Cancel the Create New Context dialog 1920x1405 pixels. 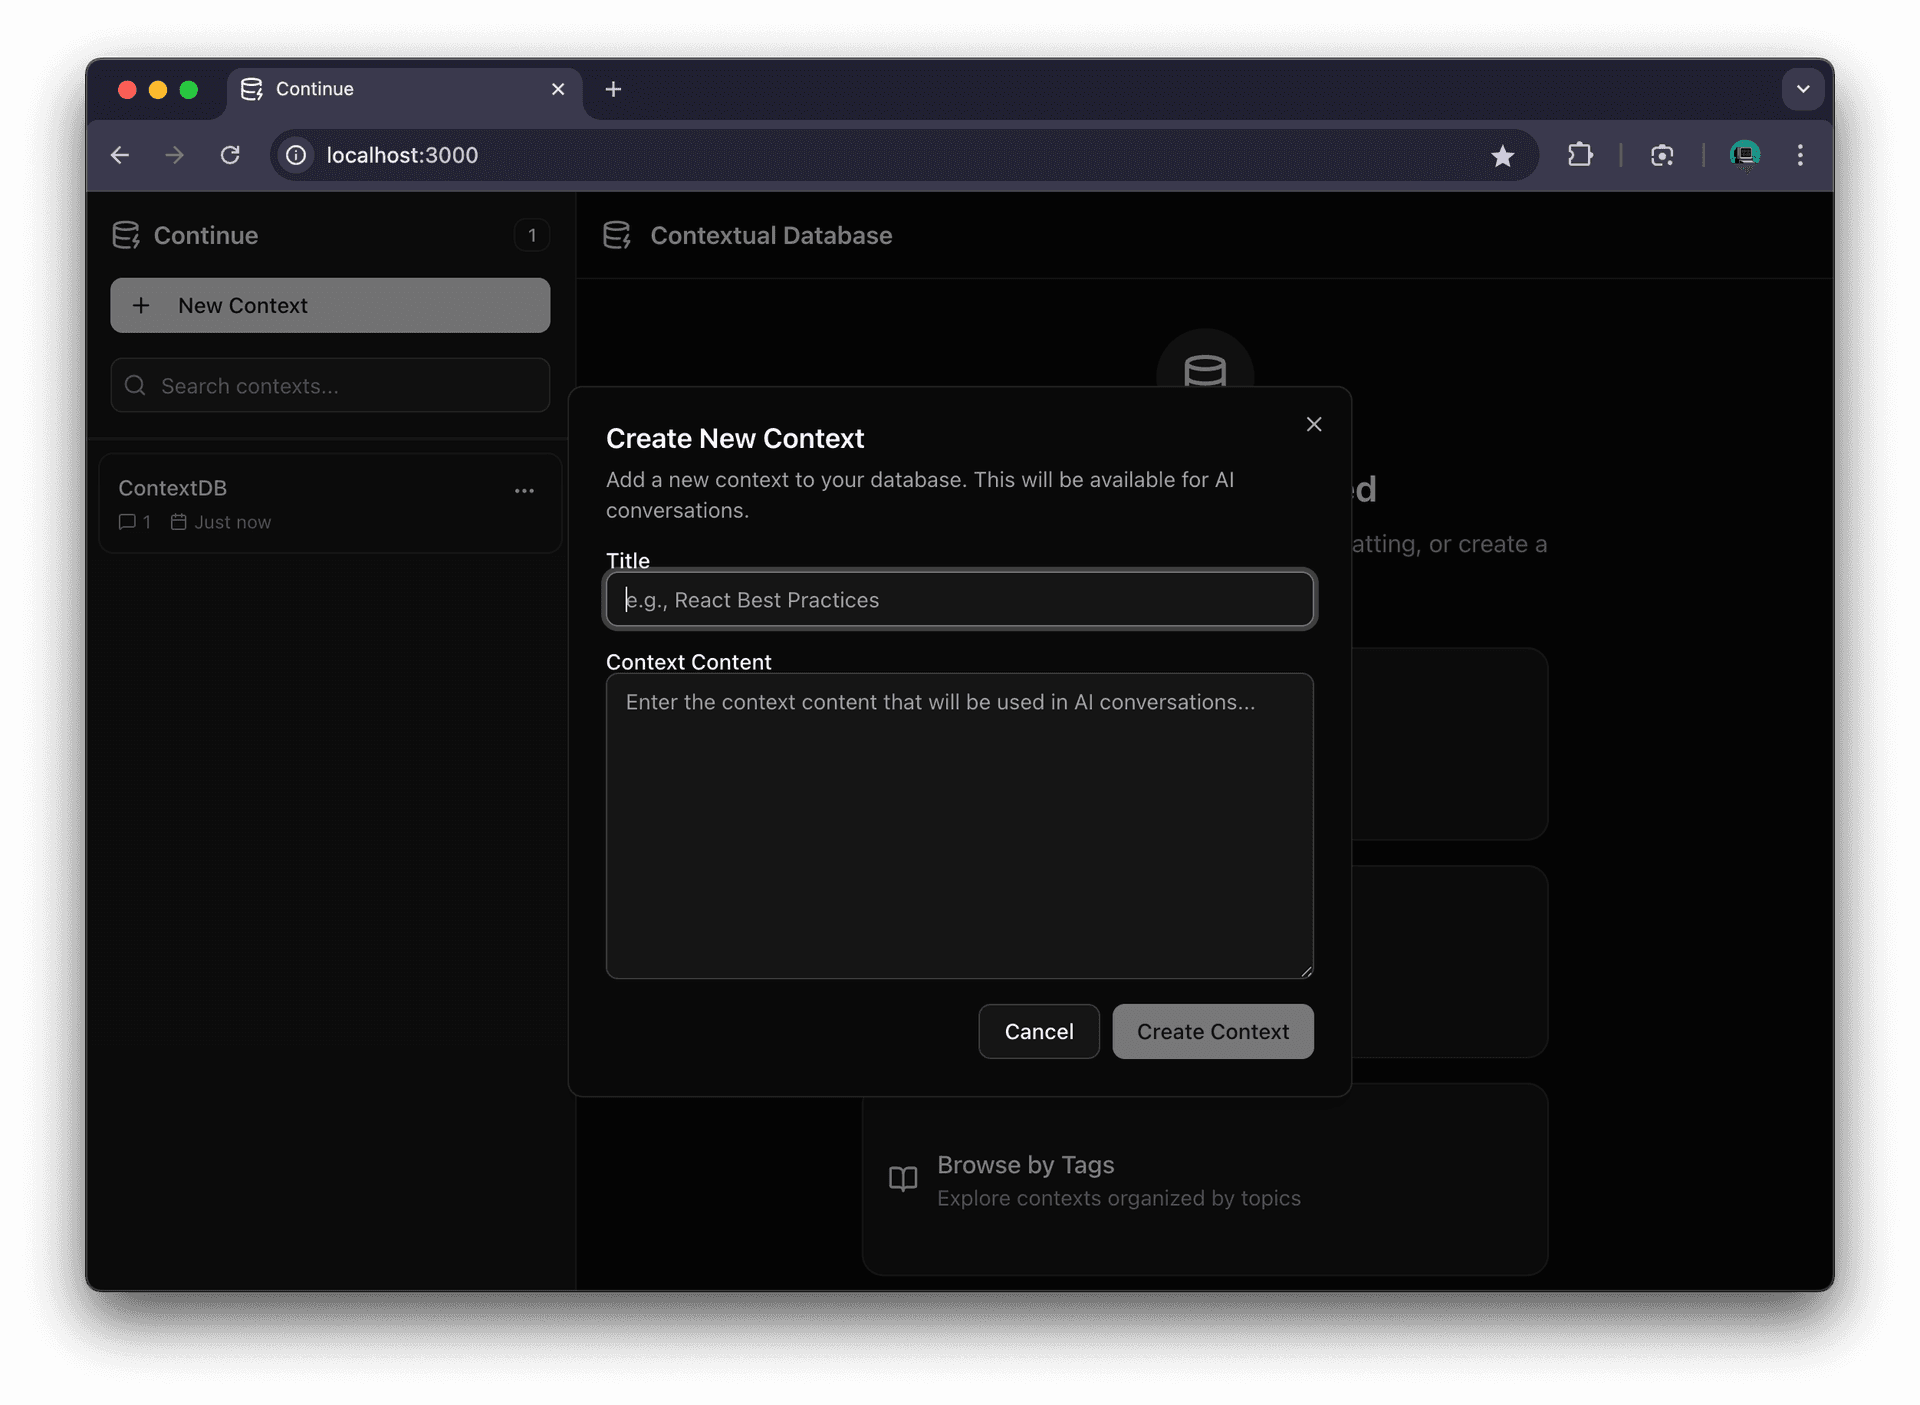1038,1031
